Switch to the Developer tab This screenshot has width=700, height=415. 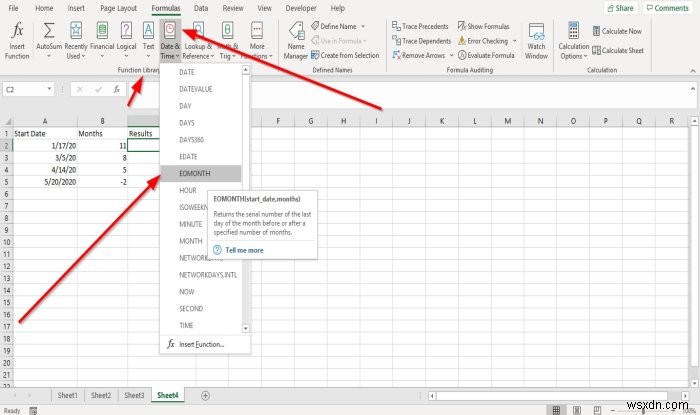point(301,8)
